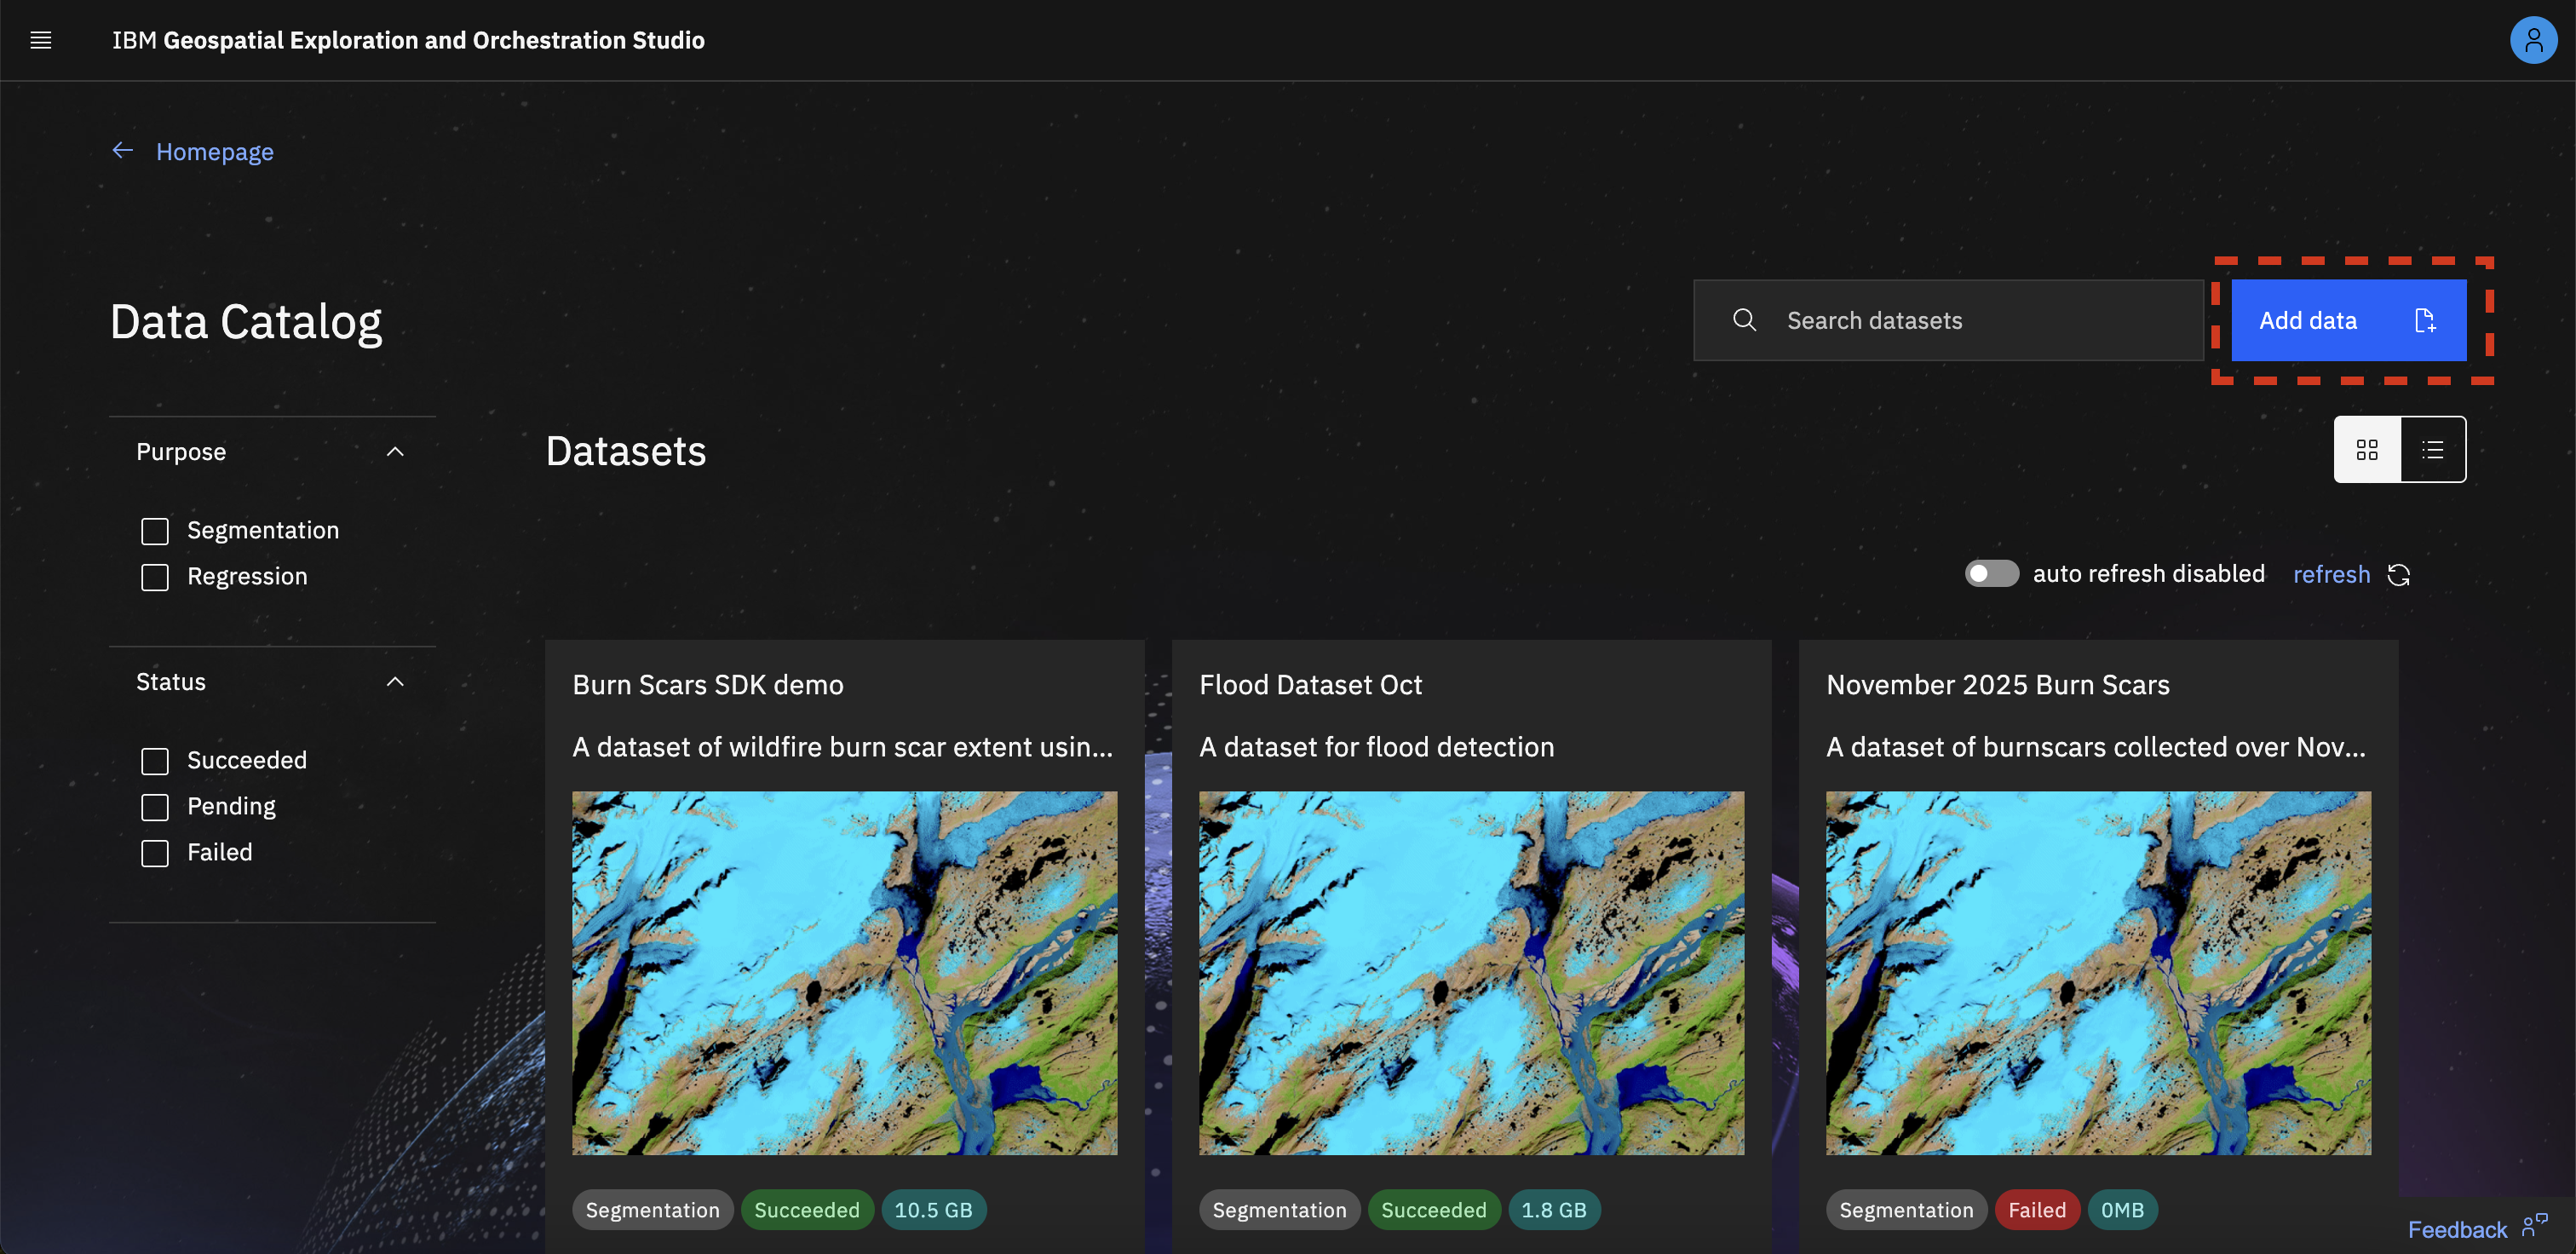This screenshot has width=2576, height=1254.
Task: Click the back arrow beside Homepage
Action: coord(123,150)
